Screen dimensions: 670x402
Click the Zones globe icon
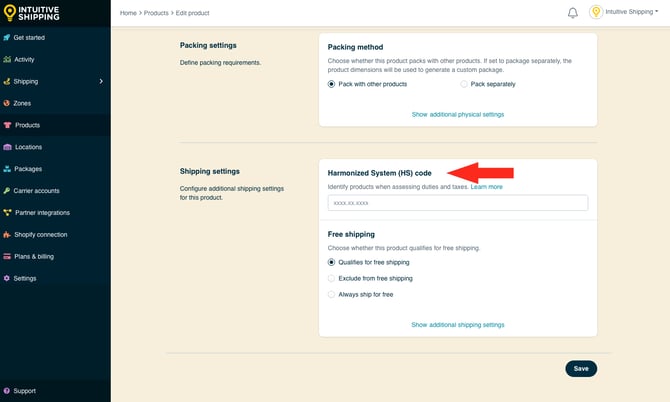coord(7,103)
